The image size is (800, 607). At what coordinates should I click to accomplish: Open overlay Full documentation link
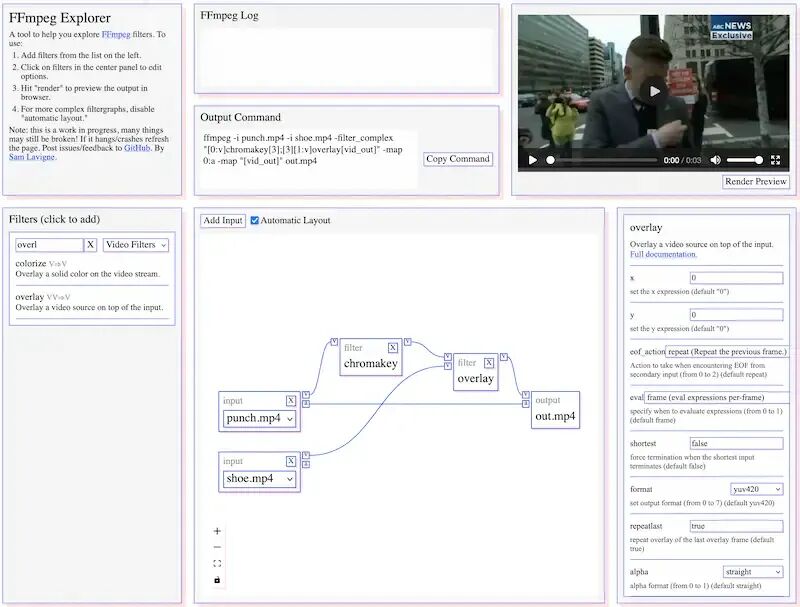point(663,254)
